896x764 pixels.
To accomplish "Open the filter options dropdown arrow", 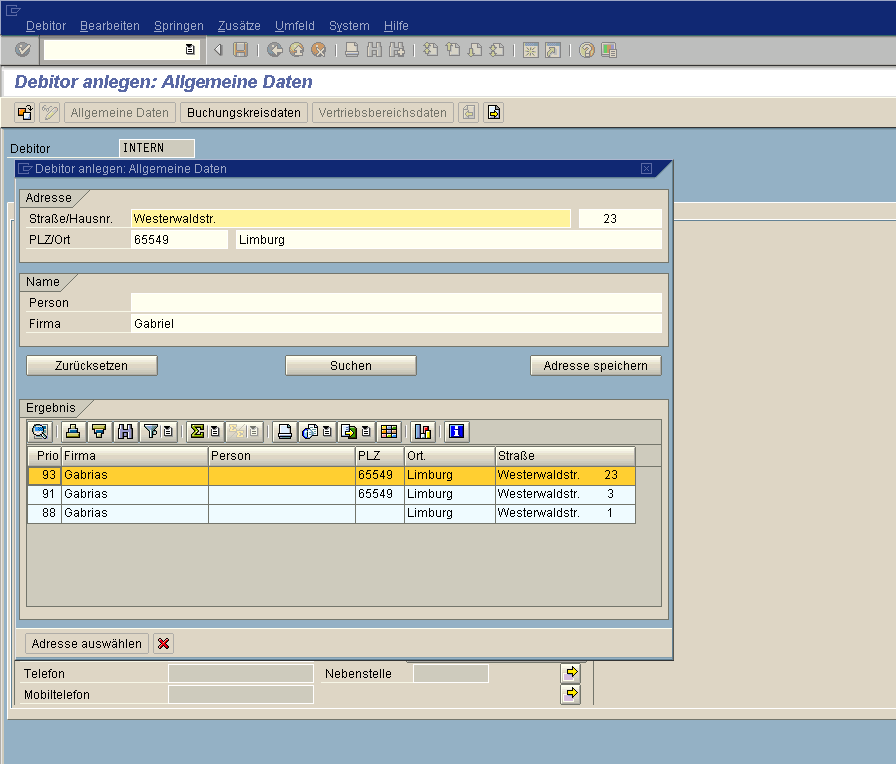I will 168,431.
